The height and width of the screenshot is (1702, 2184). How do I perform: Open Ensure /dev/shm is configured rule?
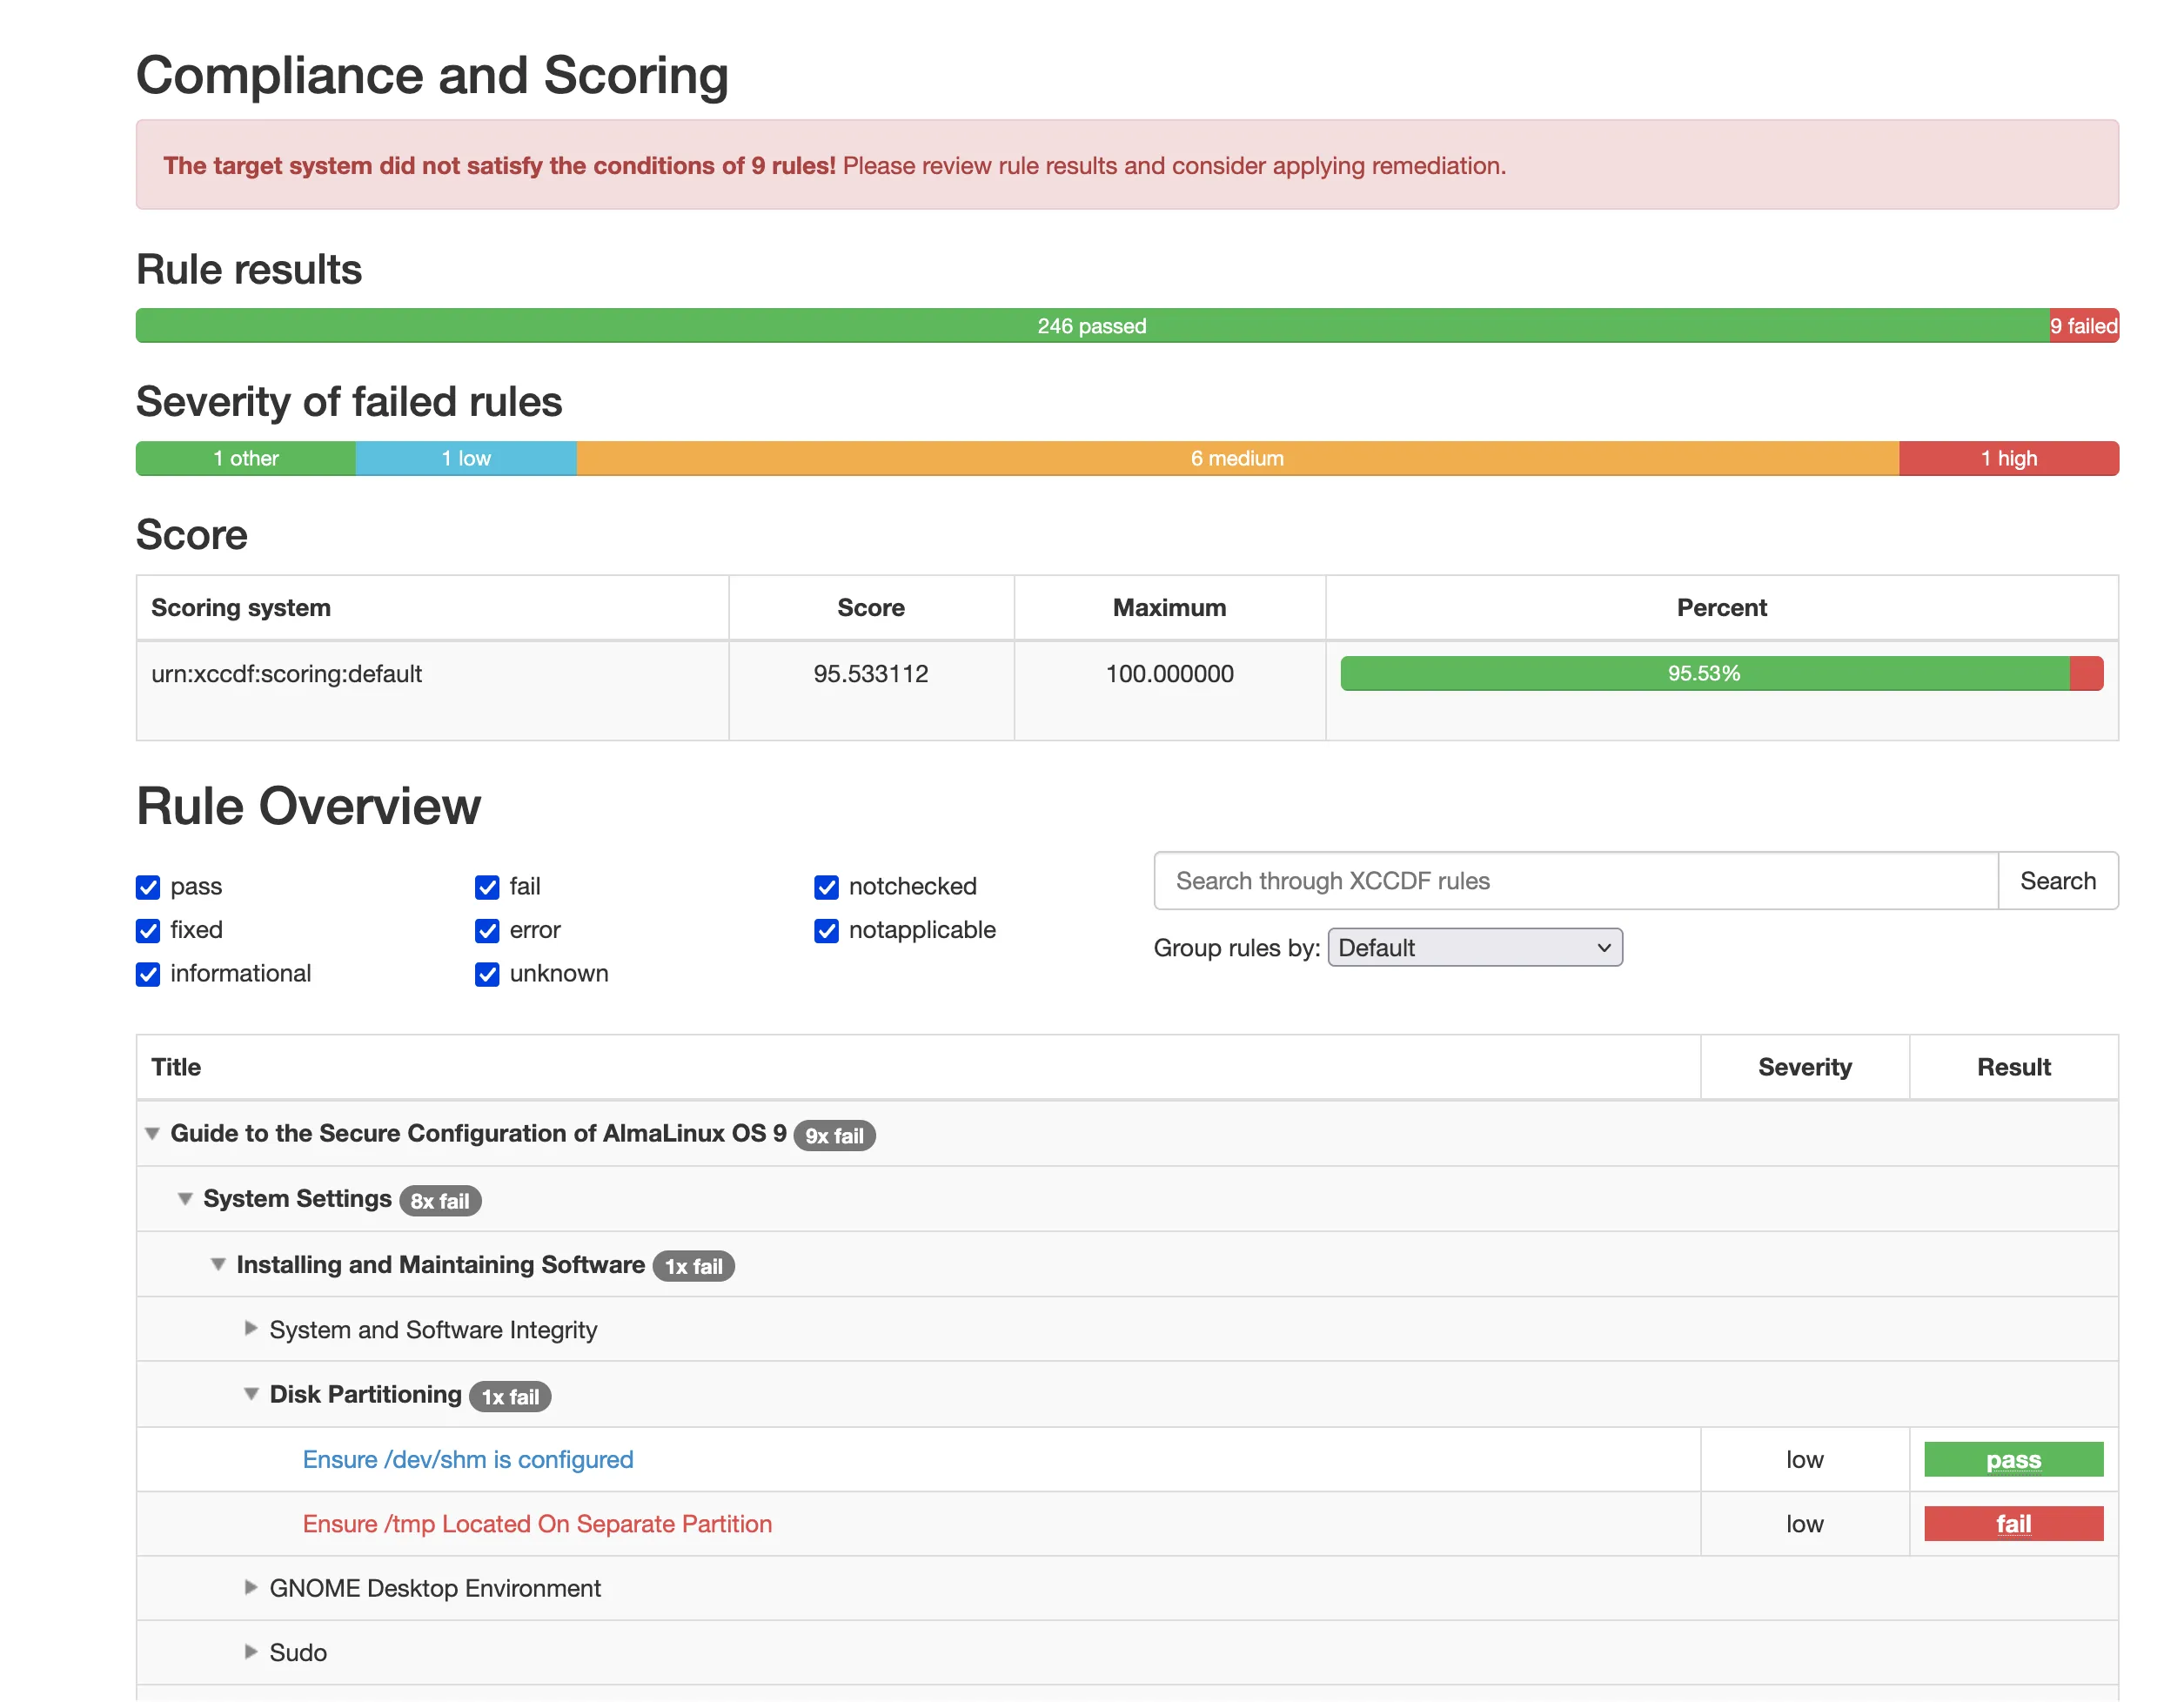[467, 1459]
